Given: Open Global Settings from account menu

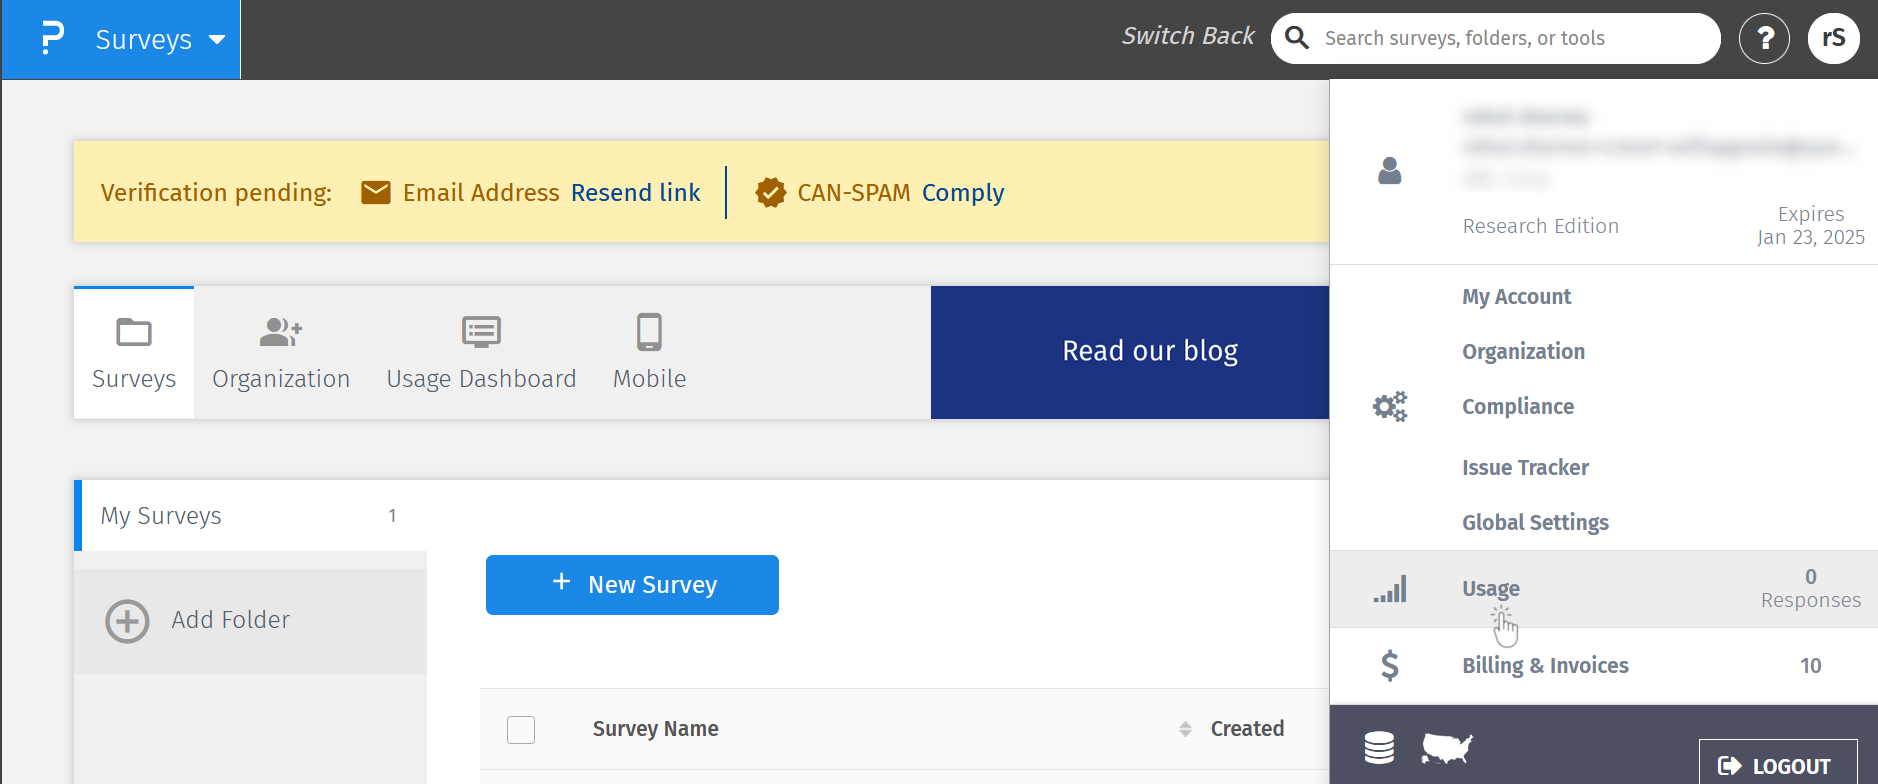Looking at the screenshot, I should click(1535, 523).
